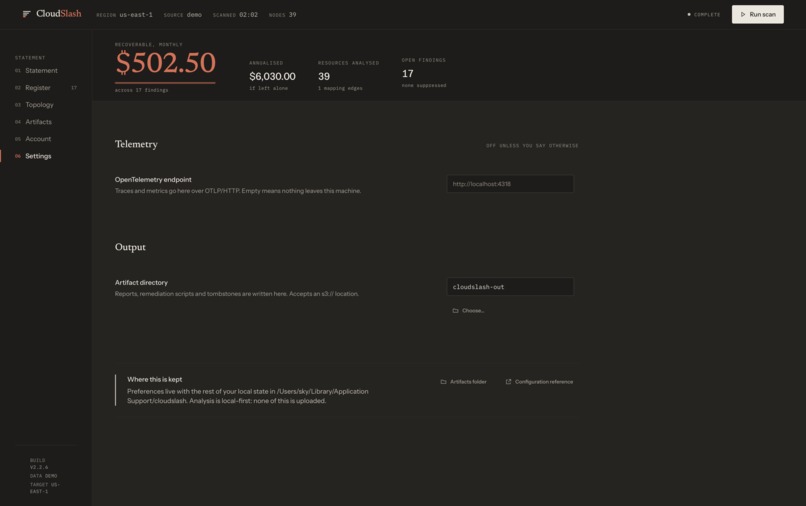Click the Complete status dot
The width and height of the screenshot is (806, 506).
coord(689,14)
